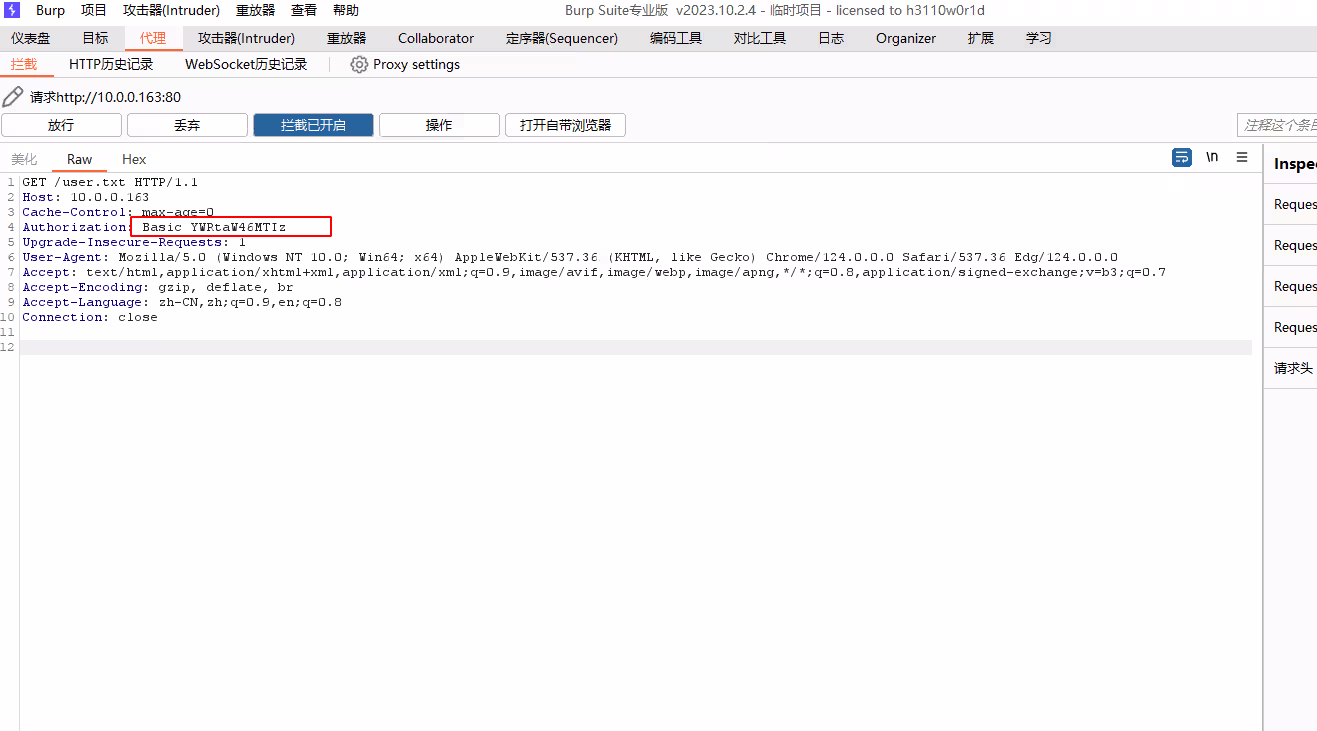Image resolution: width=1317 pixels, height=731 pixels.
Task: Switch to the 美化 pretty view tab
Action: 24,160
